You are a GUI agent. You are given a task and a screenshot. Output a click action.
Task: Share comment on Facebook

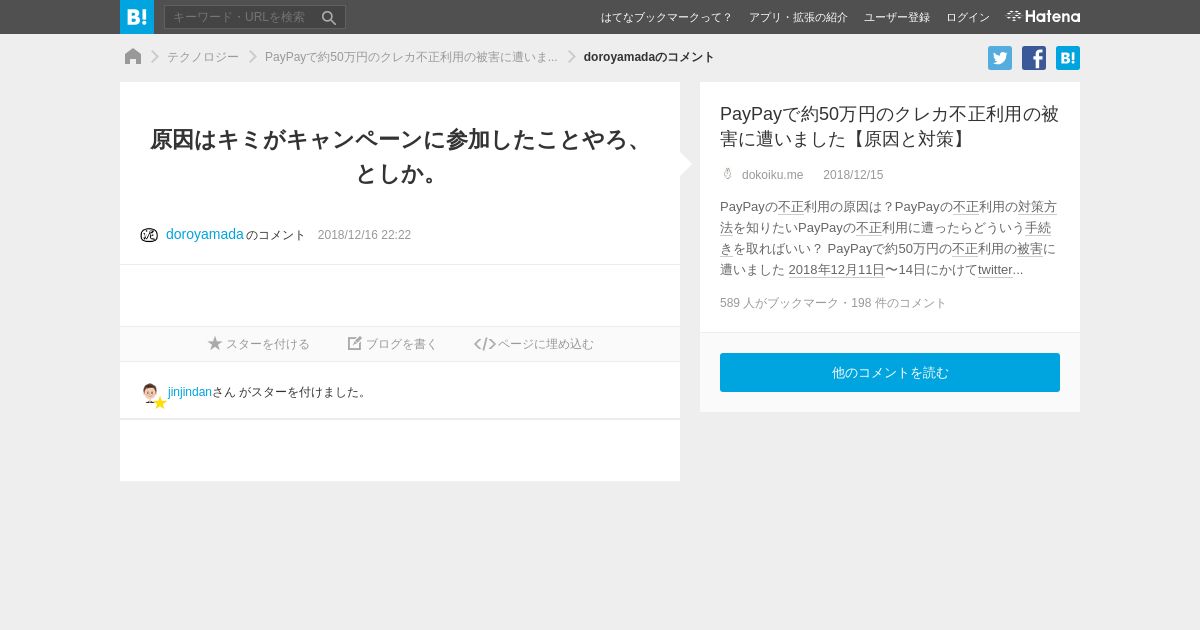coord(1034,58)
